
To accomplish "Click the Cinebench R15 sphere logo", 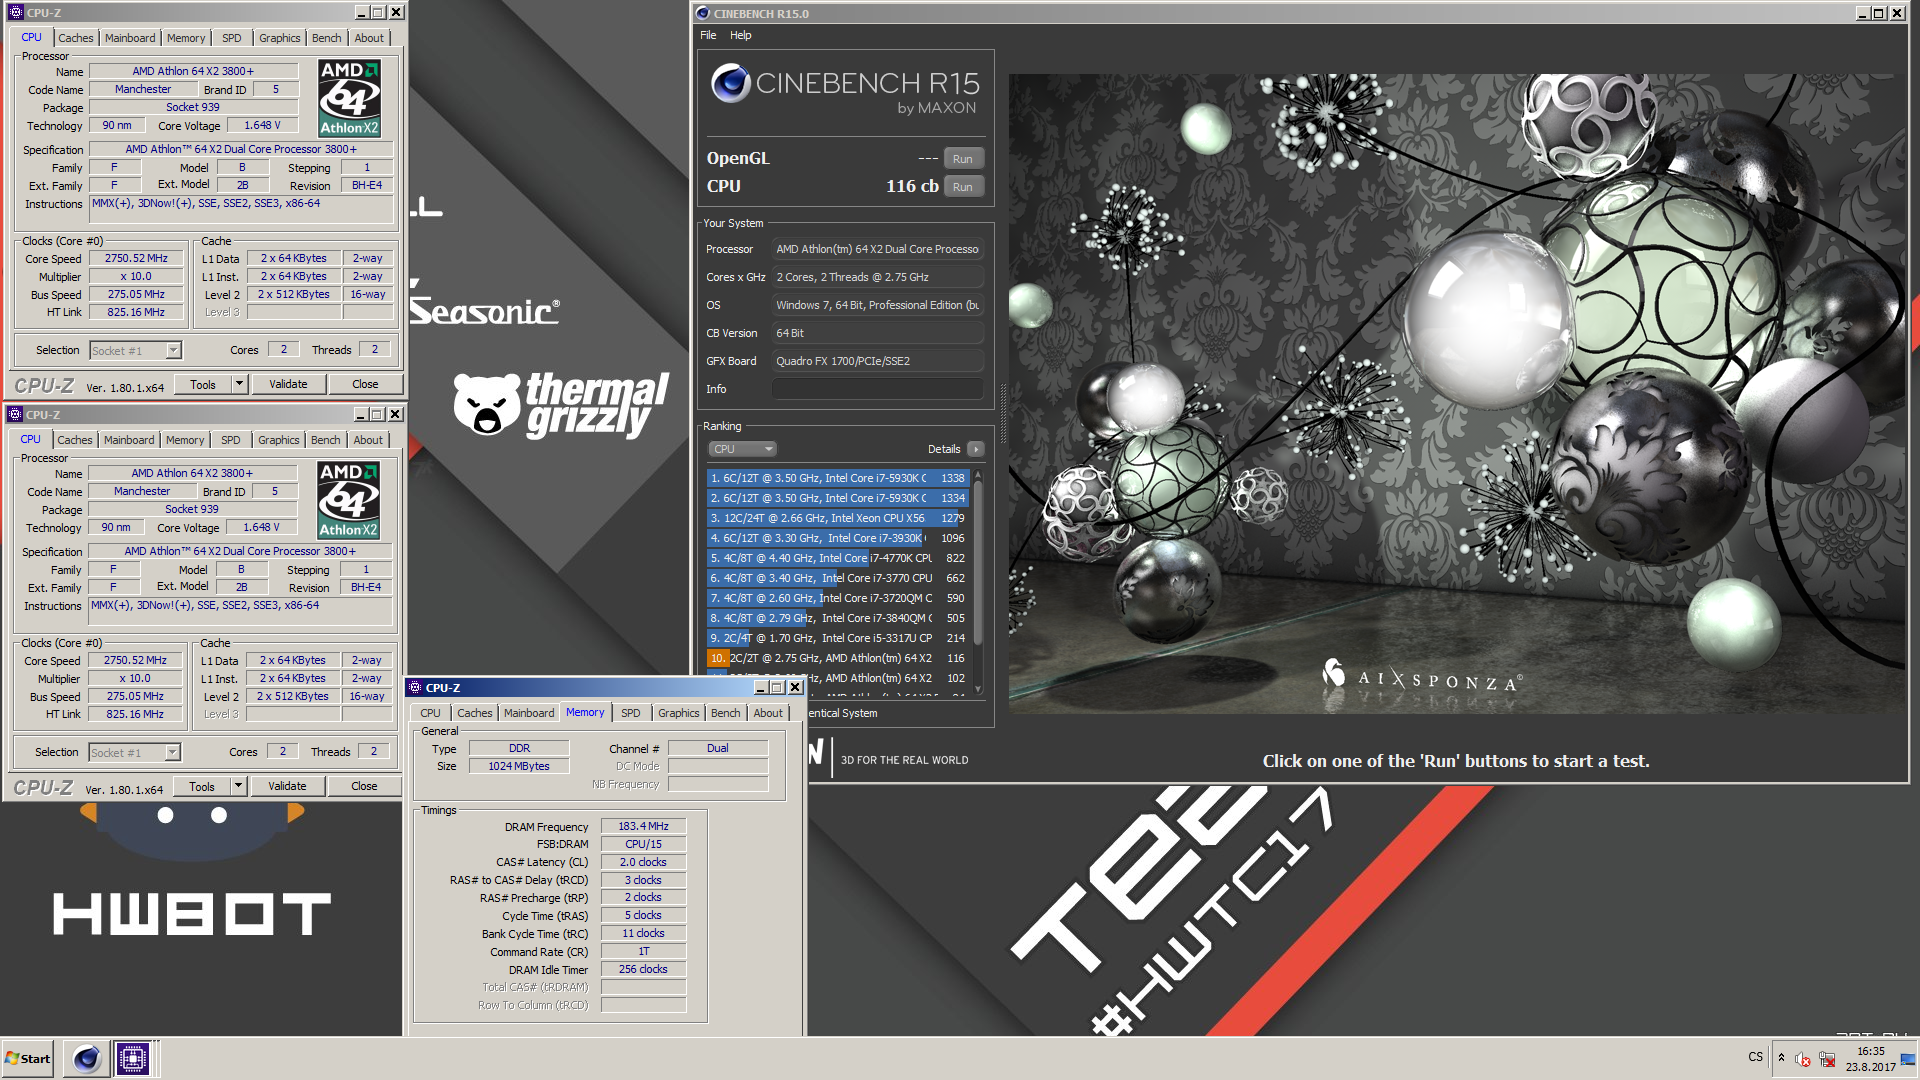I will point(731,83).
